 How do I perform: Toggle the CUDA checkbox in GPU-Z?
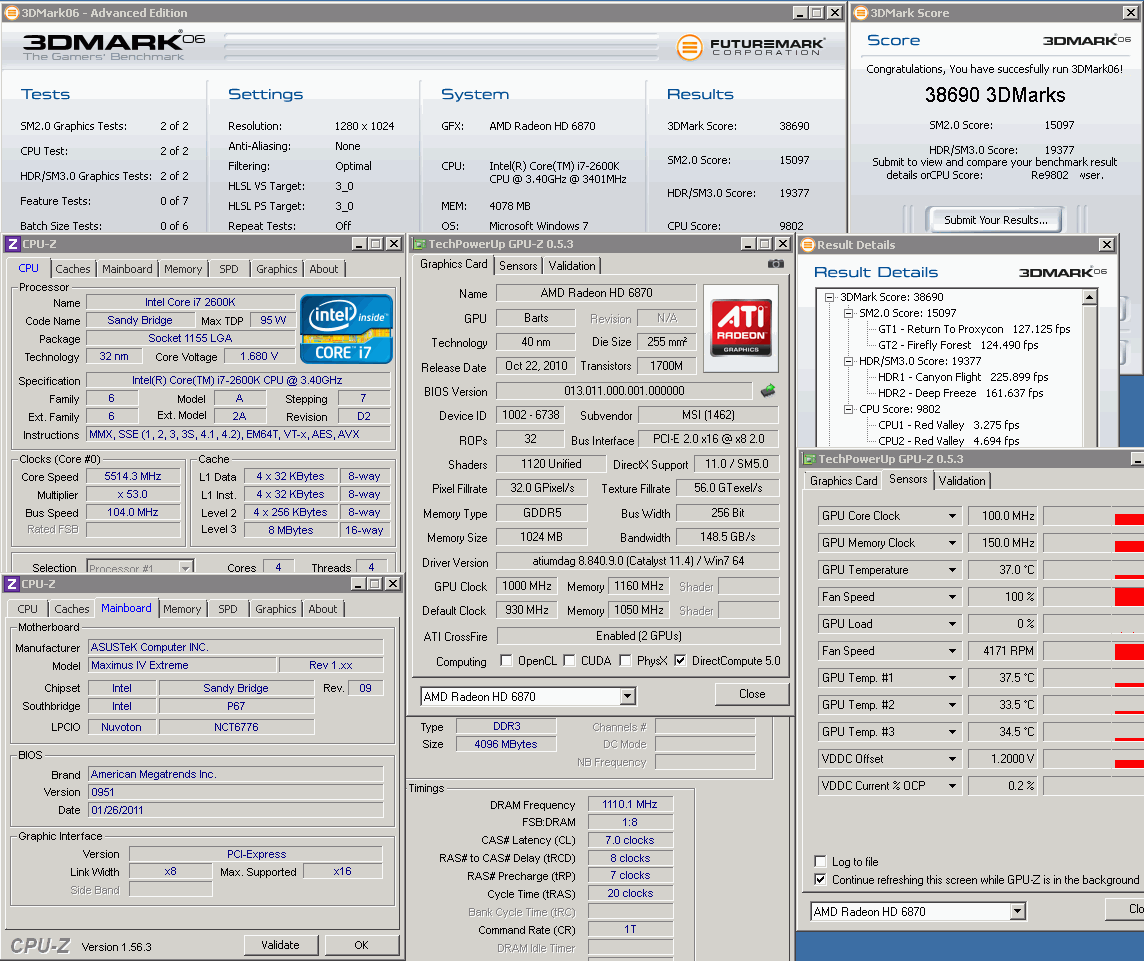tap(570, 660)
